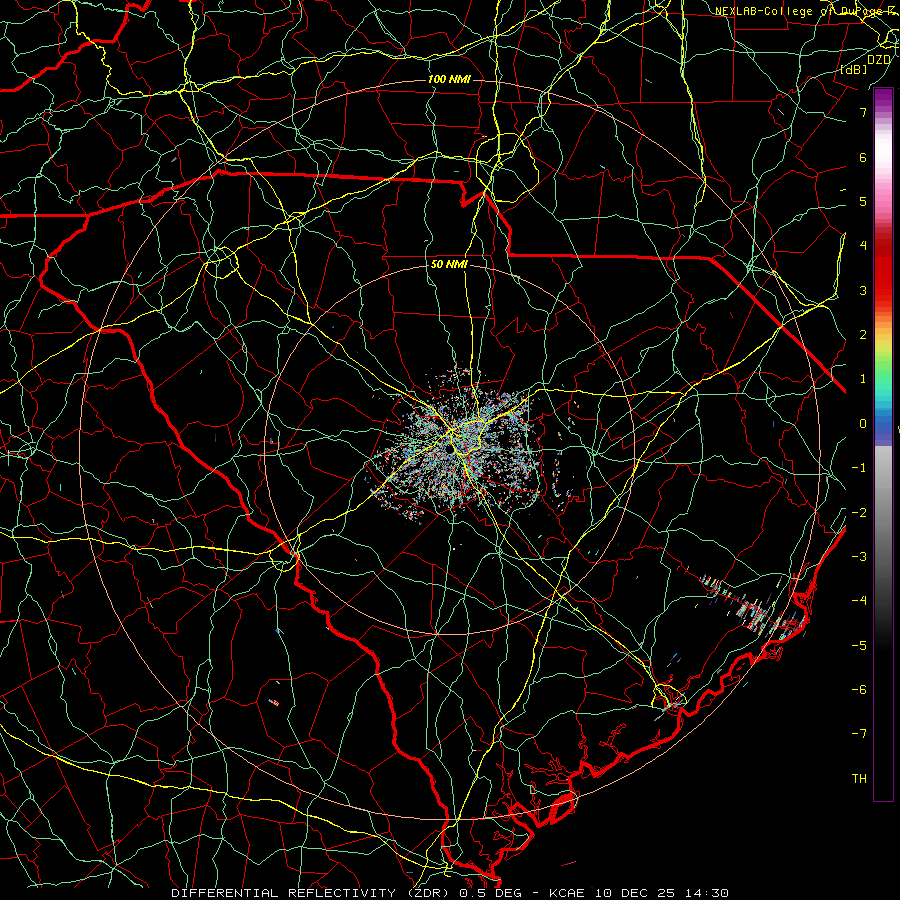Click the red band of ZDR color scale
Screen dimensions: 900x900
(x=883, y=267)
